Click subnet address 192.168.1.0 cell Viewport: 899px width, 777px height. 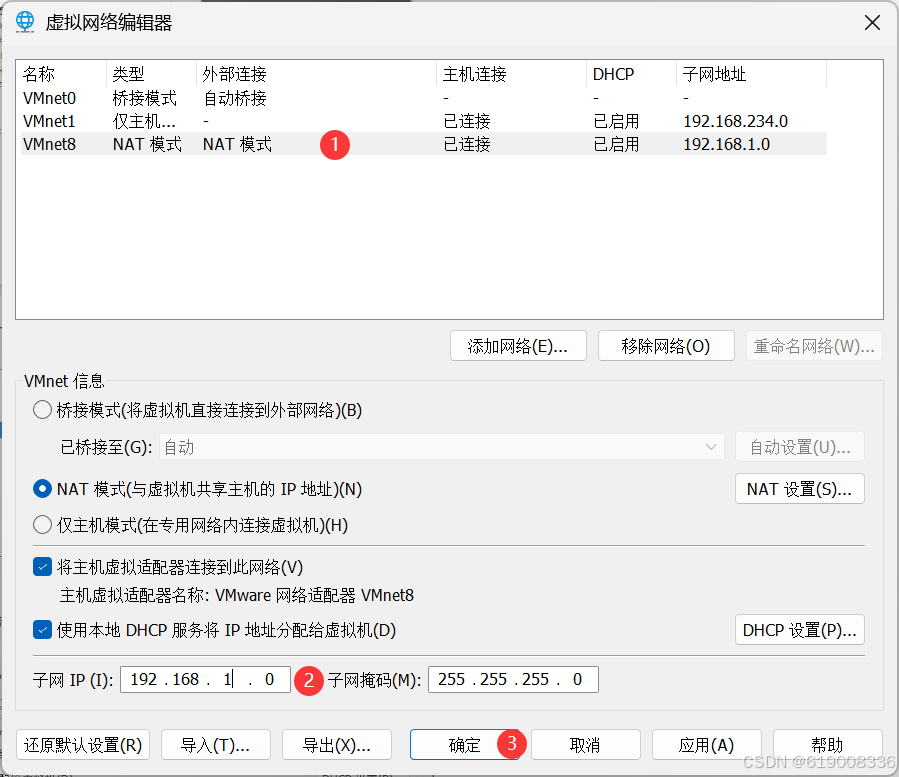726,145
